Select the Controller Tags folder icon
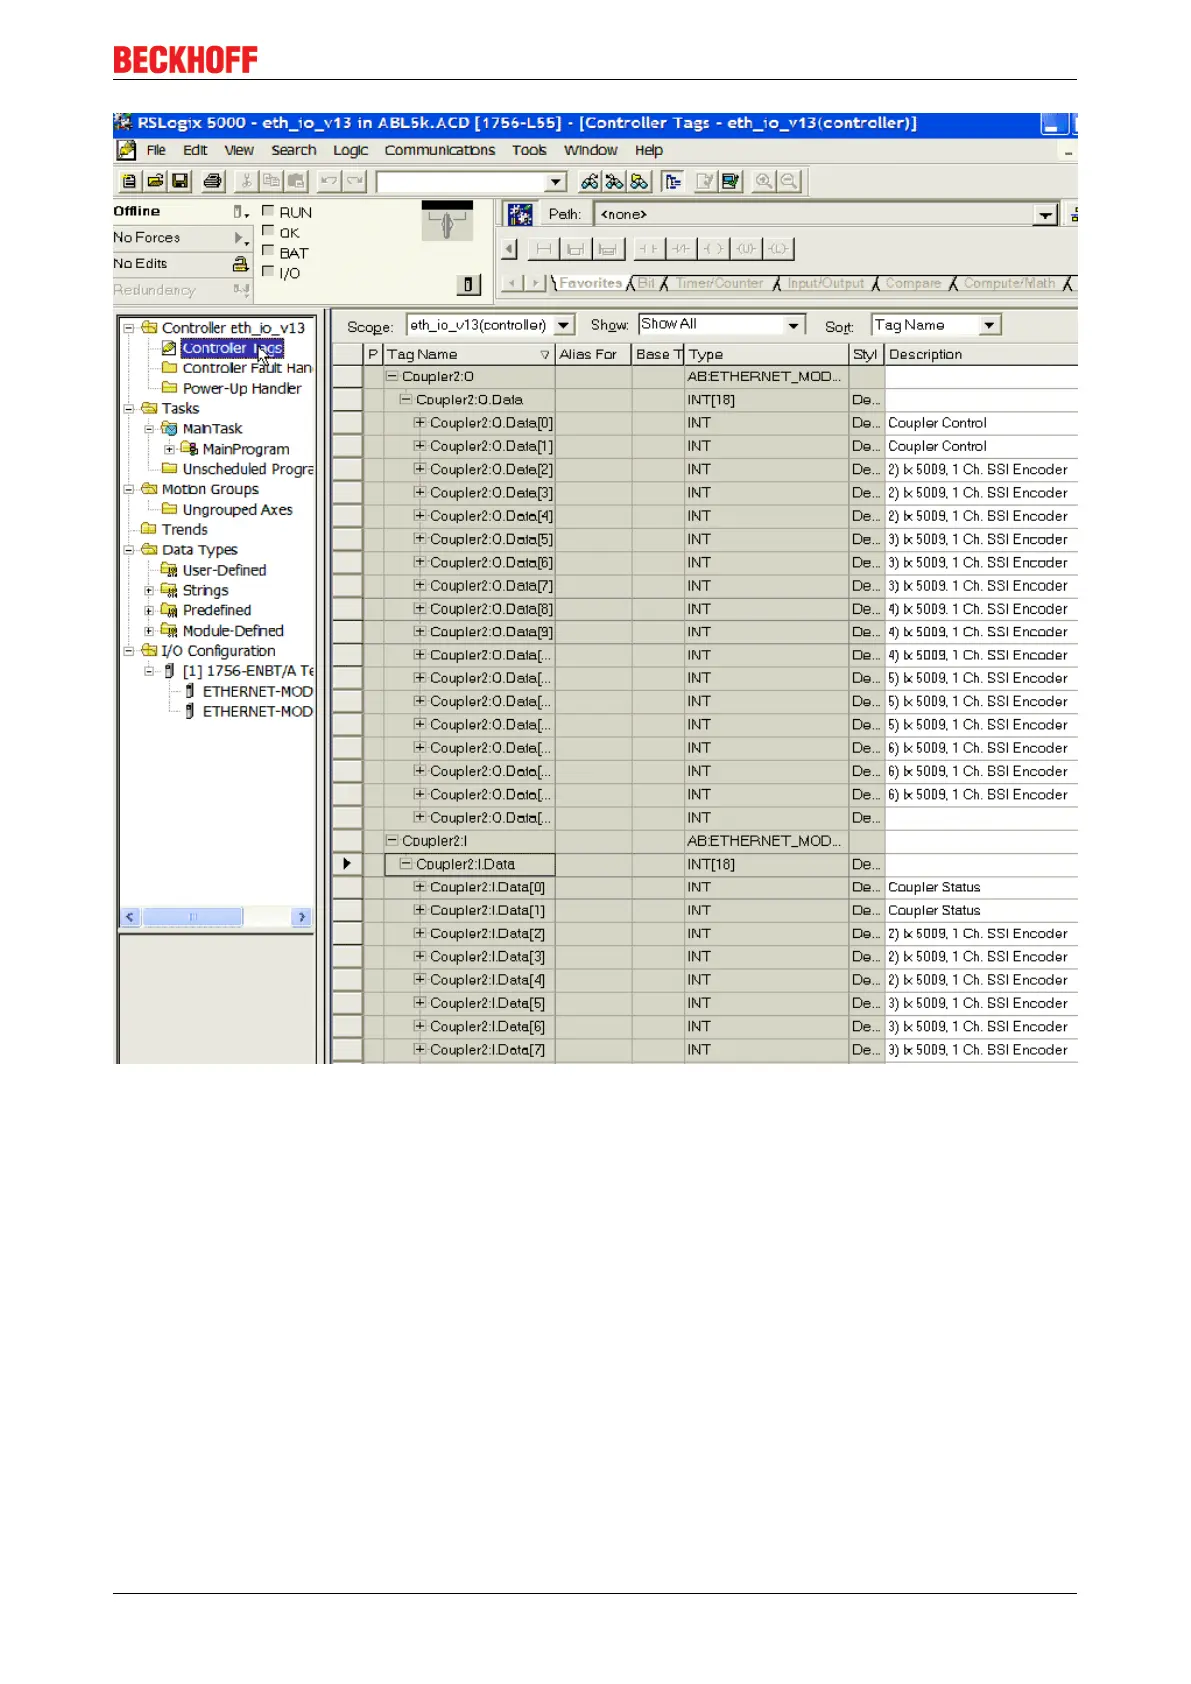 [x=169, y=348]
